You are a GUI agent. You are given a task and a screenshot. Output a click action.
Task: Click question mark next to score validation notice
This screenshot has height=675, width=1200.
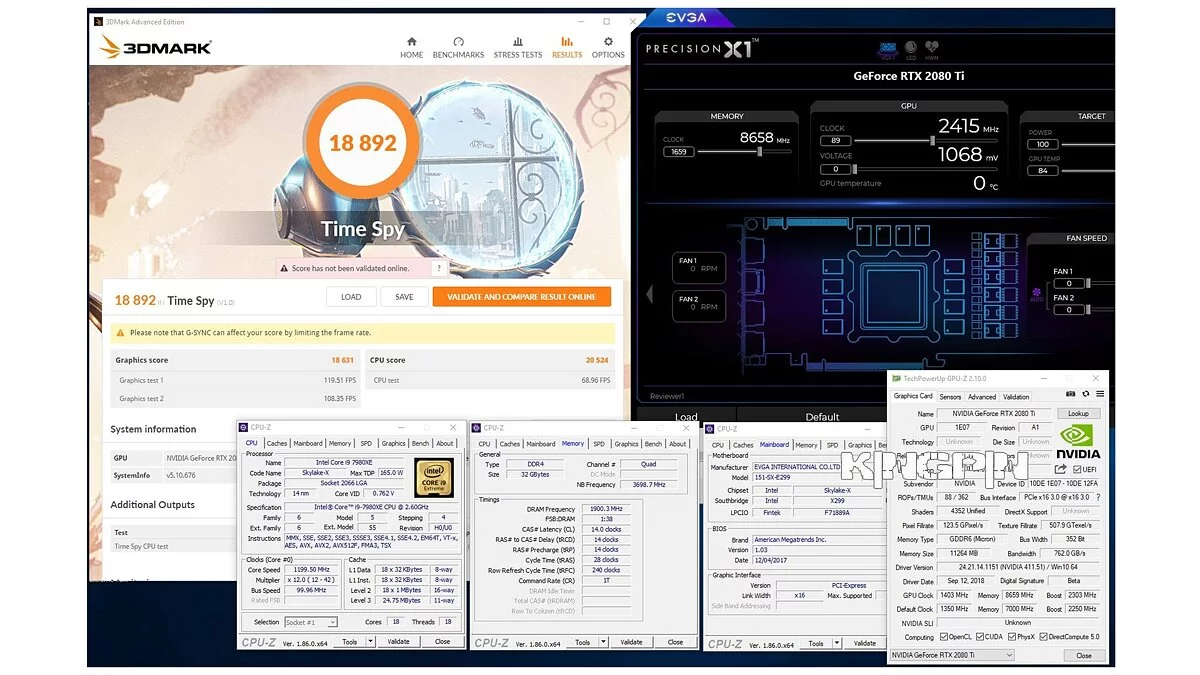coord(439,268)
